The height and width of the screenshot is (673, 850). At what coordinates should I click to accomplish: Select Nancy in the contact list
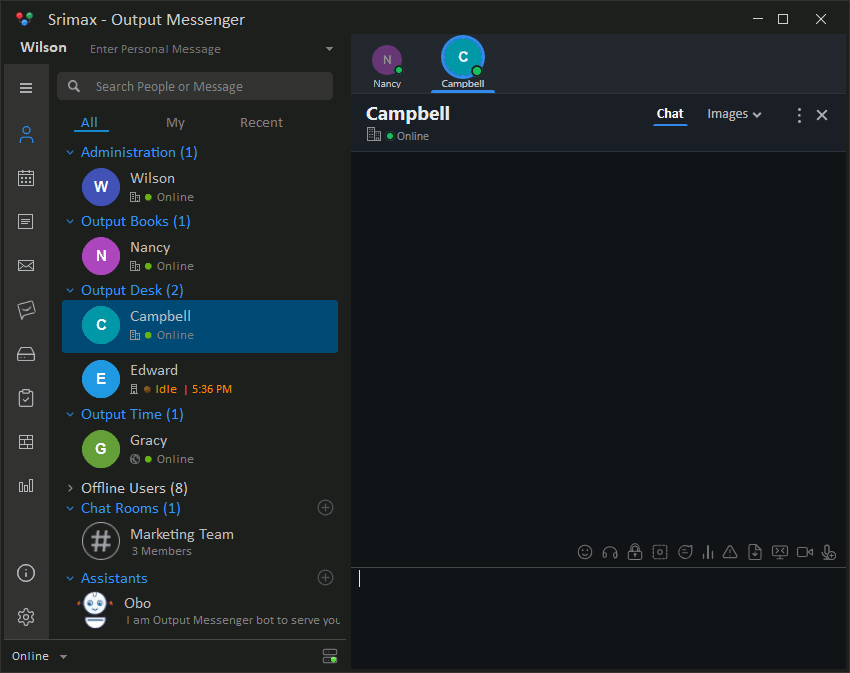coord(200,256)
